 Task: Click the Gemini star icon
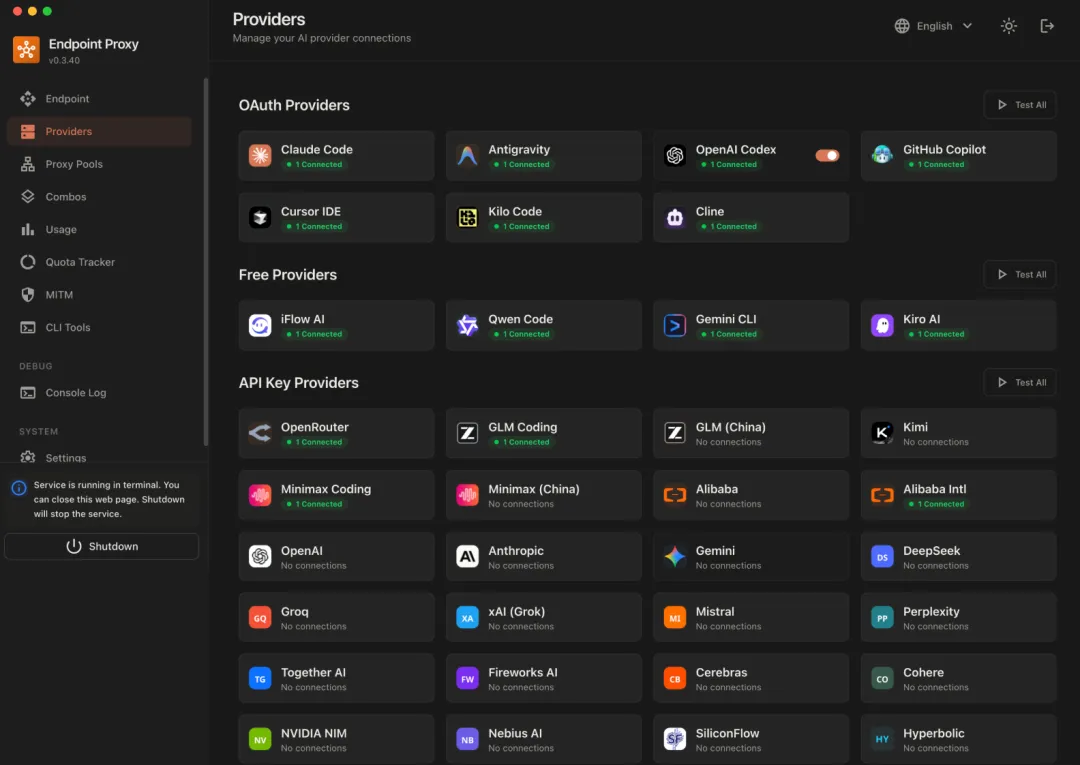click(x=674, y=556)
